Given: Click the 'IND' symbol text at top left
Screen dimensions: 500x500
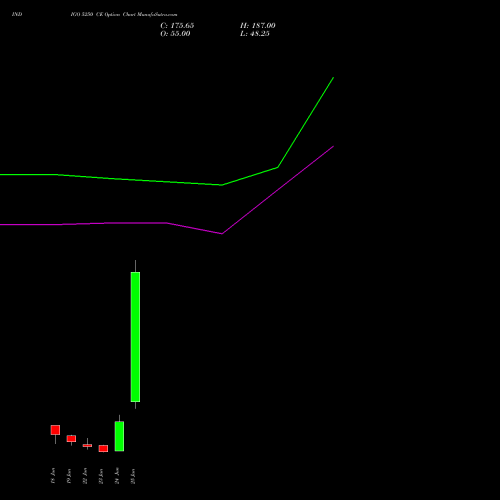Looking at the screenshot, I should point(17,14).
